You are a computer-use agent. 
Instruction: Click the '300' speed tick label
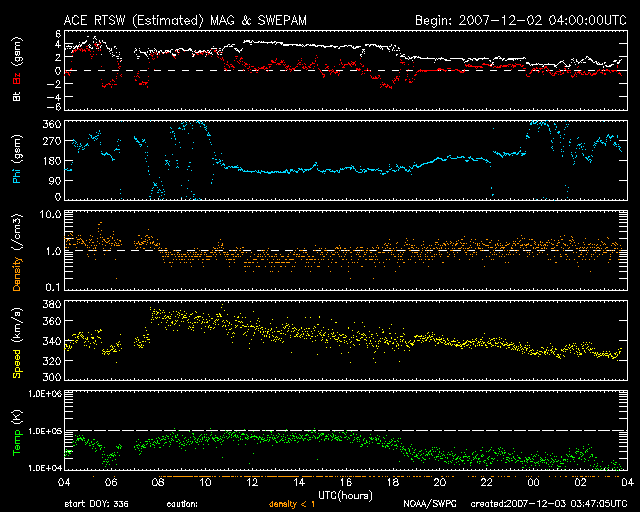point(52,376)
